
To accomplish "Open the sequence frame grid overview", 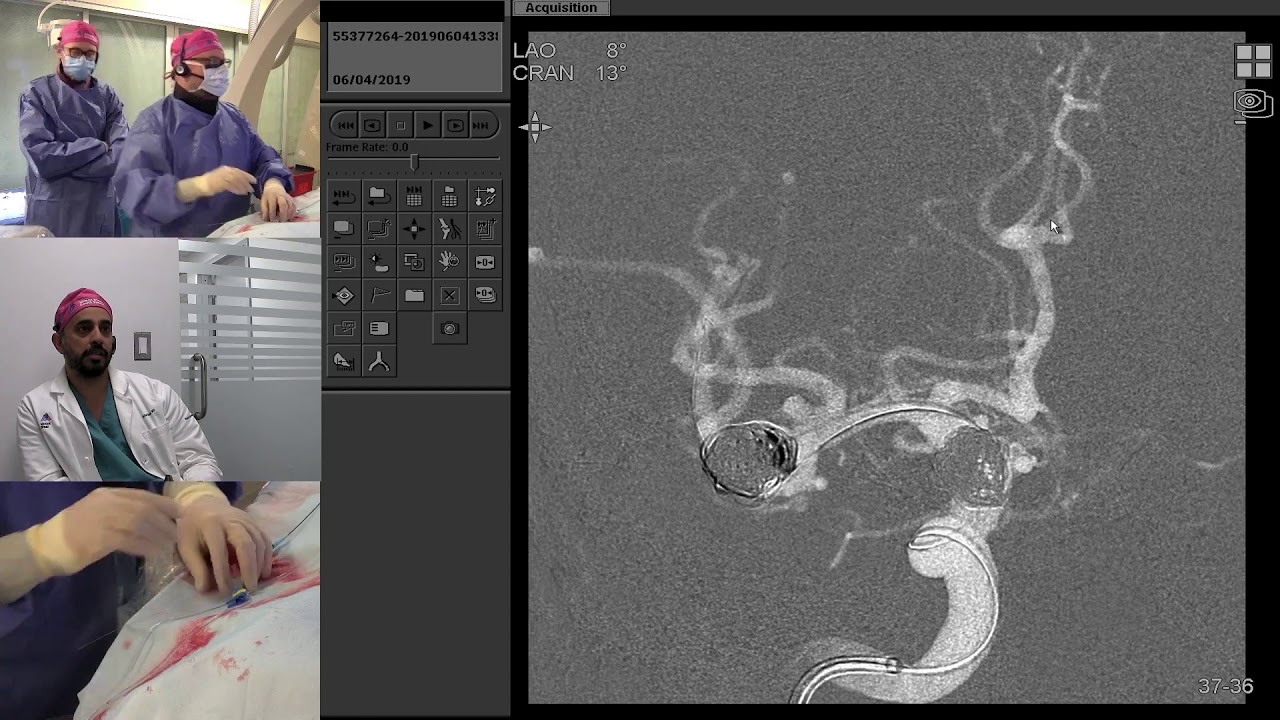I will tap(414, 196).
